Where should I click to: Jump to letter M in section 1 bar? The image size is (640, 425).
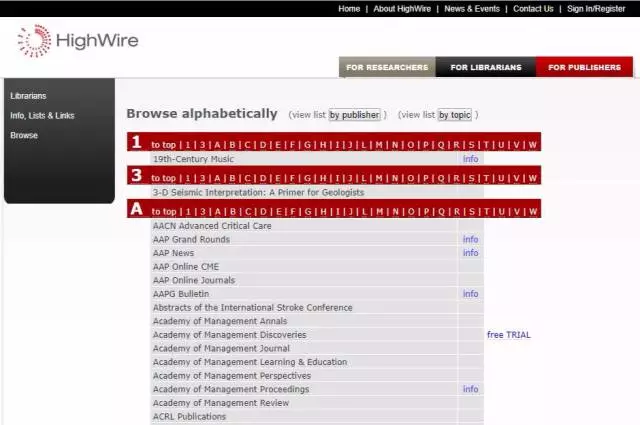[379, 145]
